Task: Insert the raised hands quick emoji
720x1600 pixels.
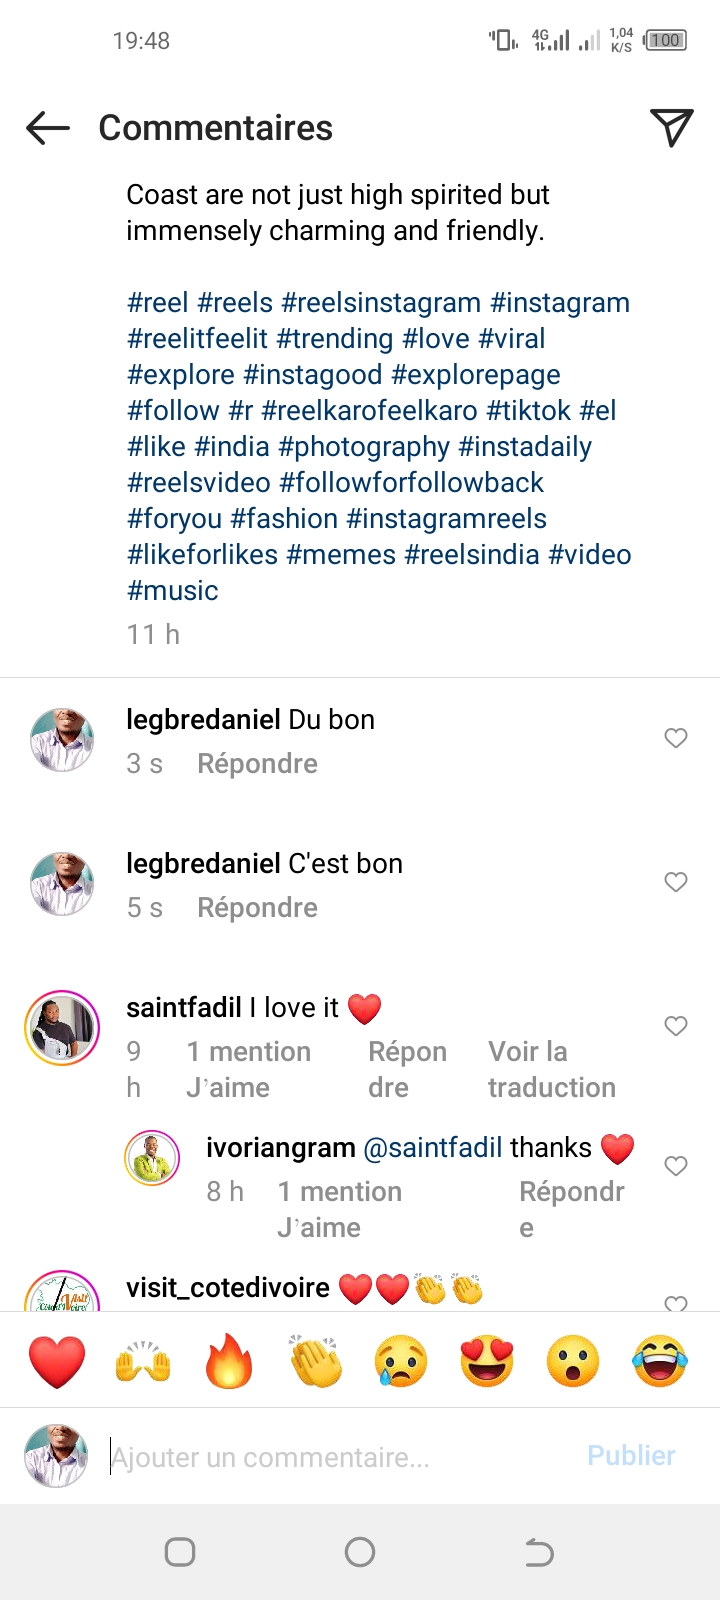Action: pyautogui.click(x=143, y=1361)
